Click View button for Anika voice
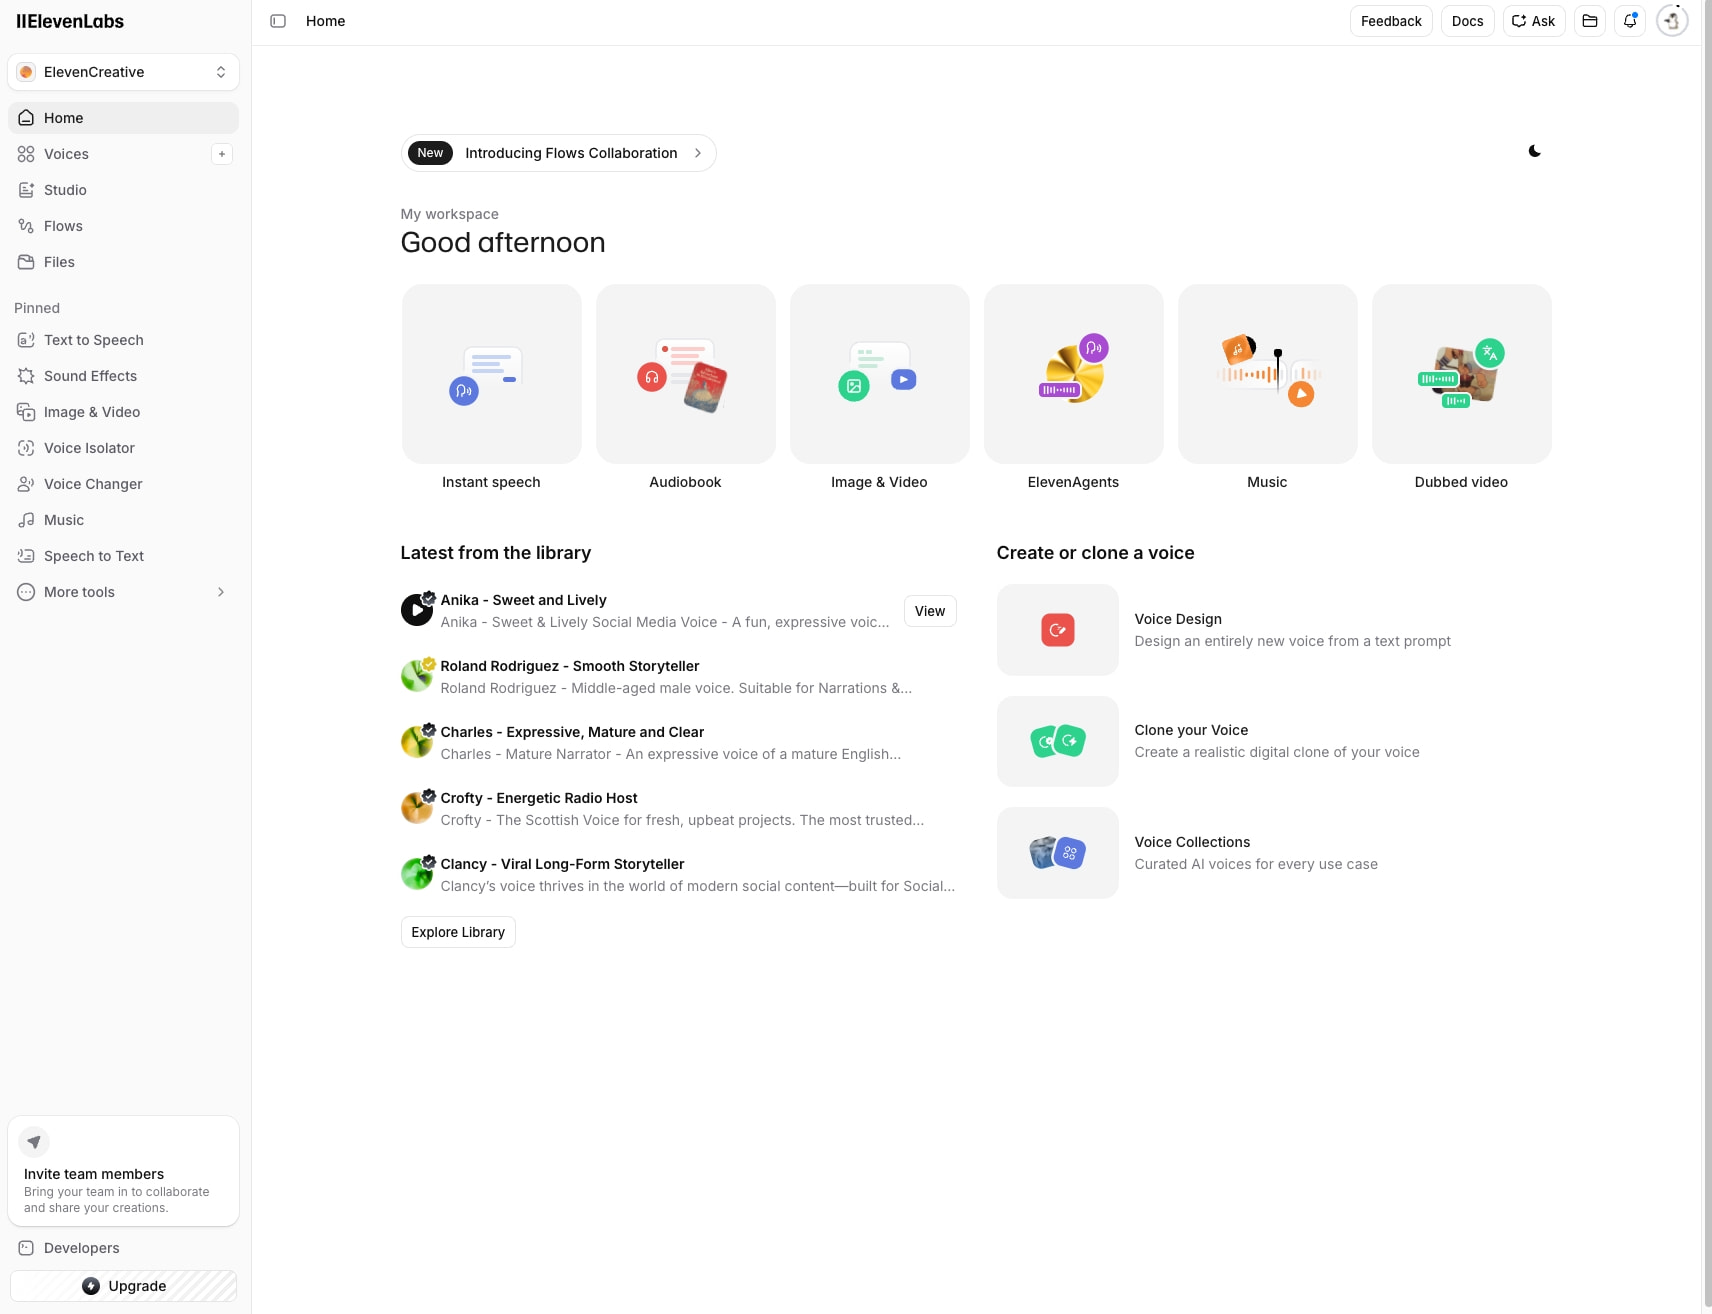 click(930, 611)
